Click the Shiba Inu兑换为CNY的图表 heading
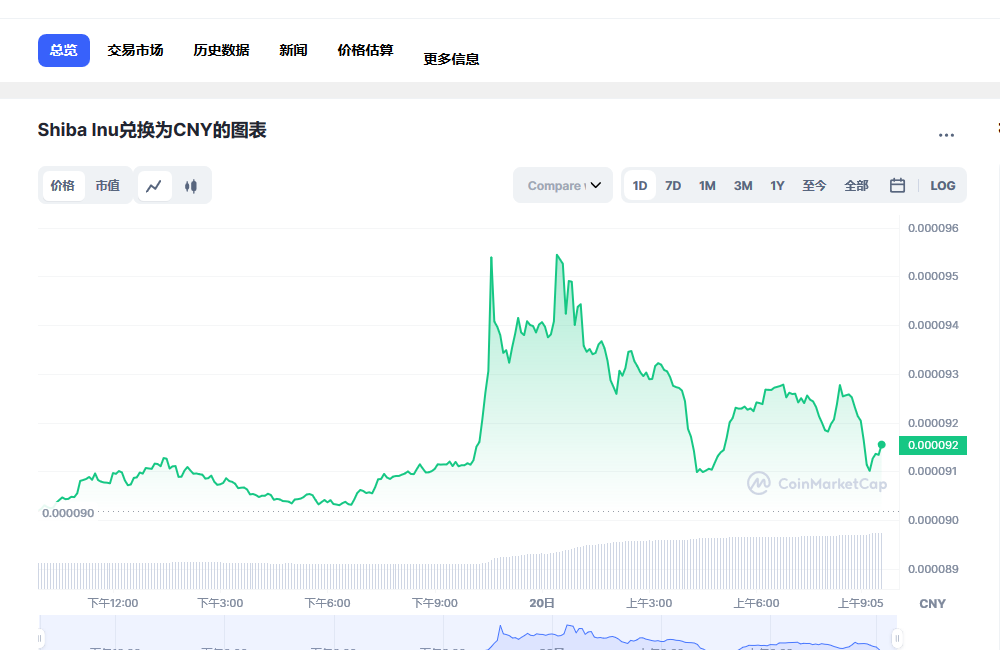 152,130
